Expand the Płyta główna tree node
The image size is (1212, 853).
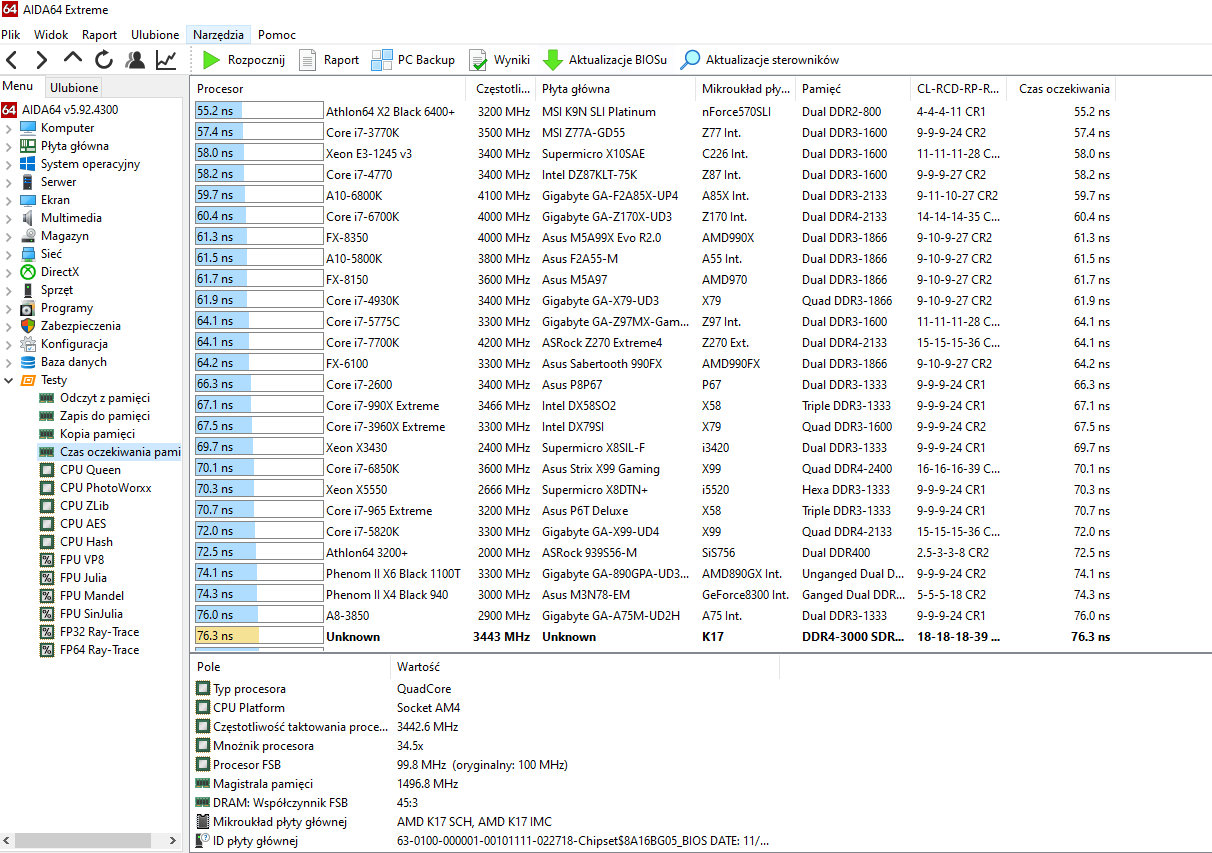click(9, 146)
